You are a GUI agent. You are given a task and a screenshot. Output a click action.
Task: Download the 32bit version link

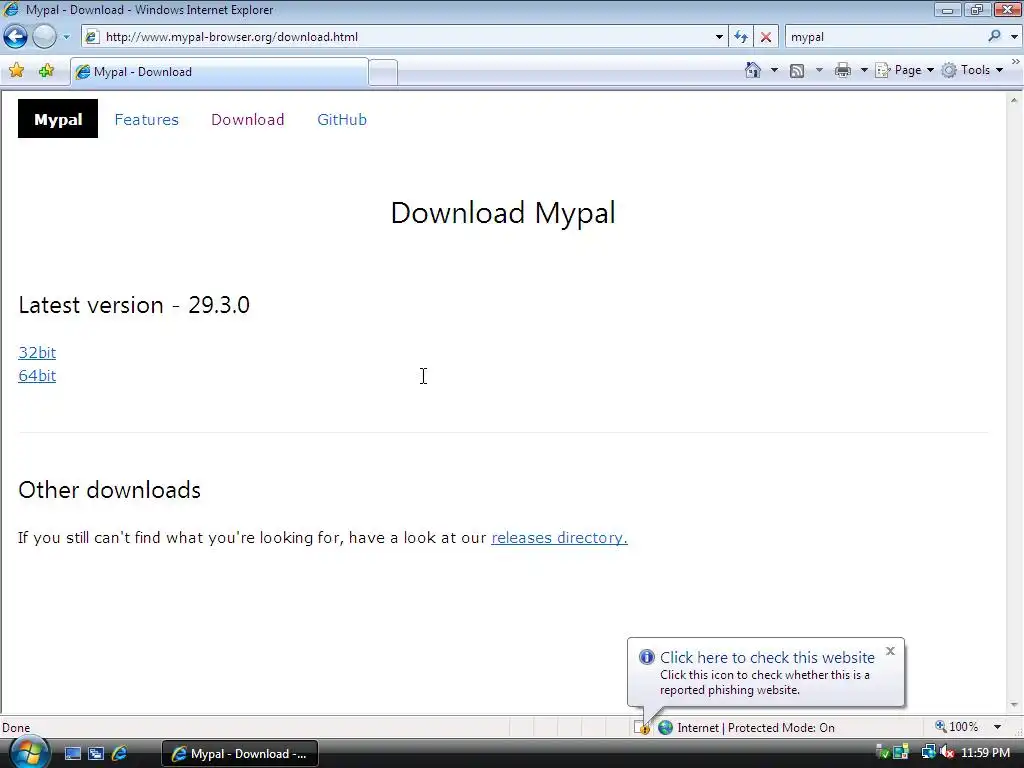point(37,353)
